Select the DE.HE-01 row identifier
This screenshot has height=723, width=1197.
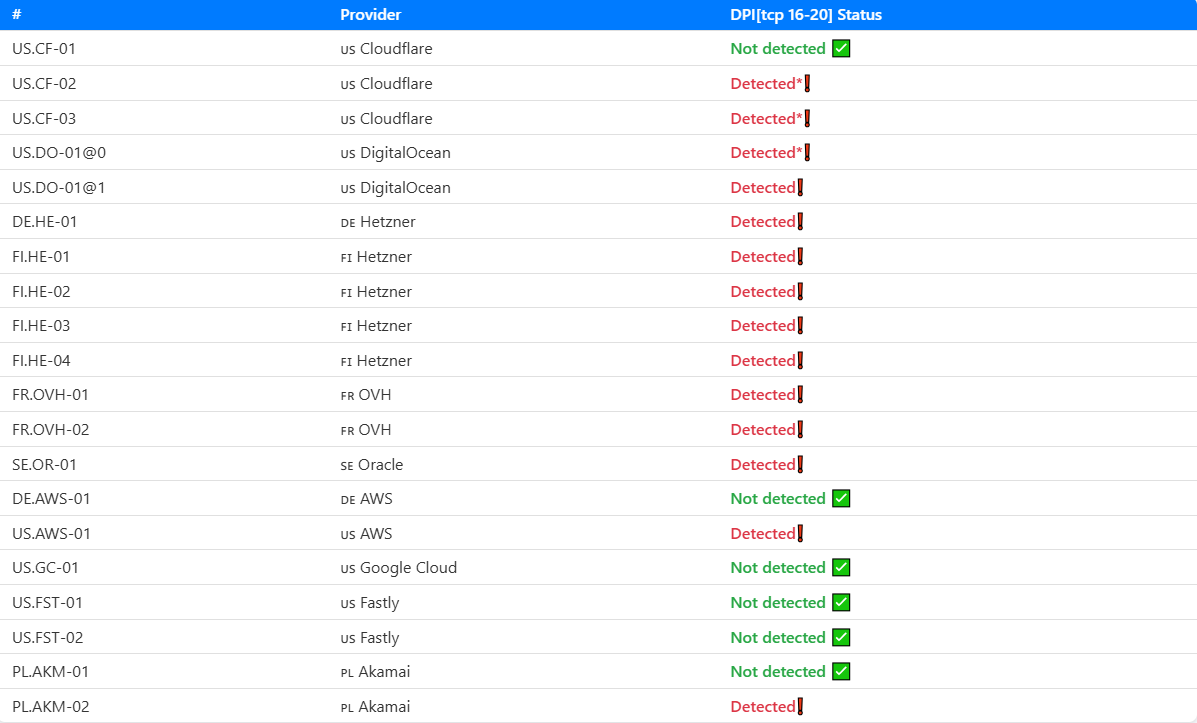44,222
